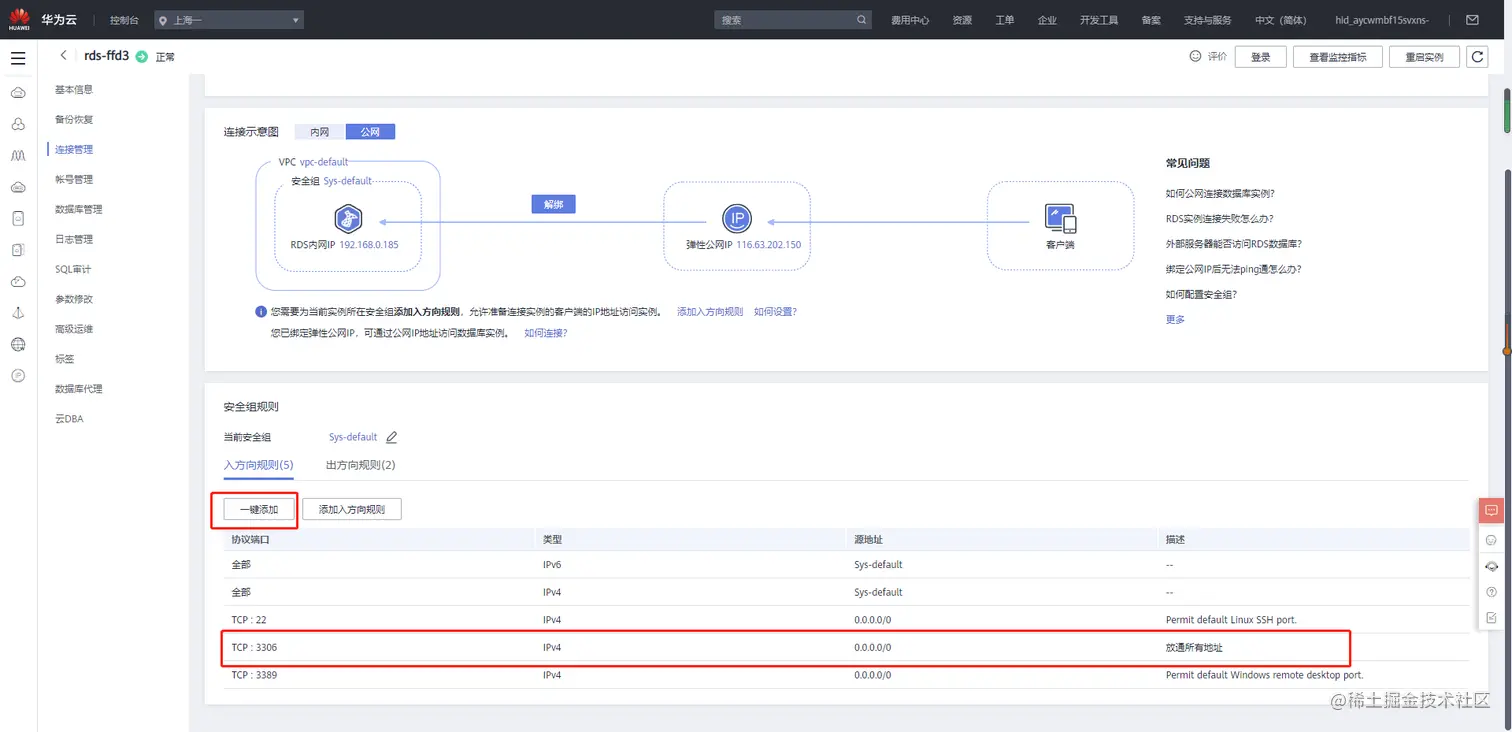The width and height of the screenshot is (1512, 732).
Task: Open the 上海一 region dropdown
Action: coord(229,20)
